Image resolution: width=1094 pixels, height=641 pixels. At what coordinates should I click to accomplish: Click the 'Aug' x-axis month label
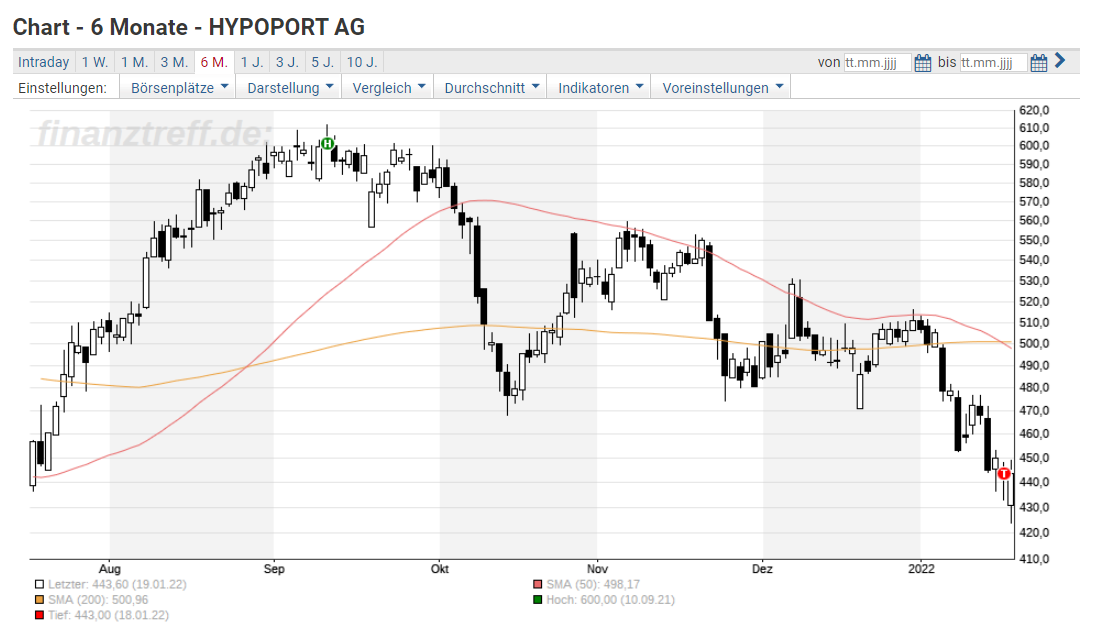tap(110, 569)
